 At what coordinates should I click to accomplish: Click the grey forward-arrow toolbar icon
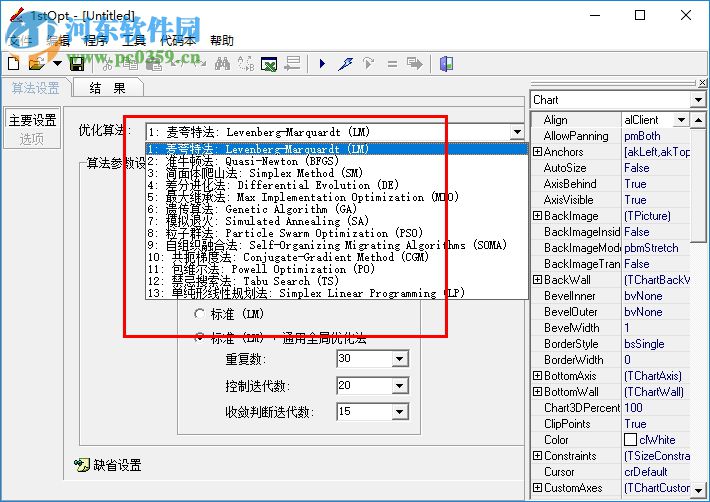tap(415, 64)
